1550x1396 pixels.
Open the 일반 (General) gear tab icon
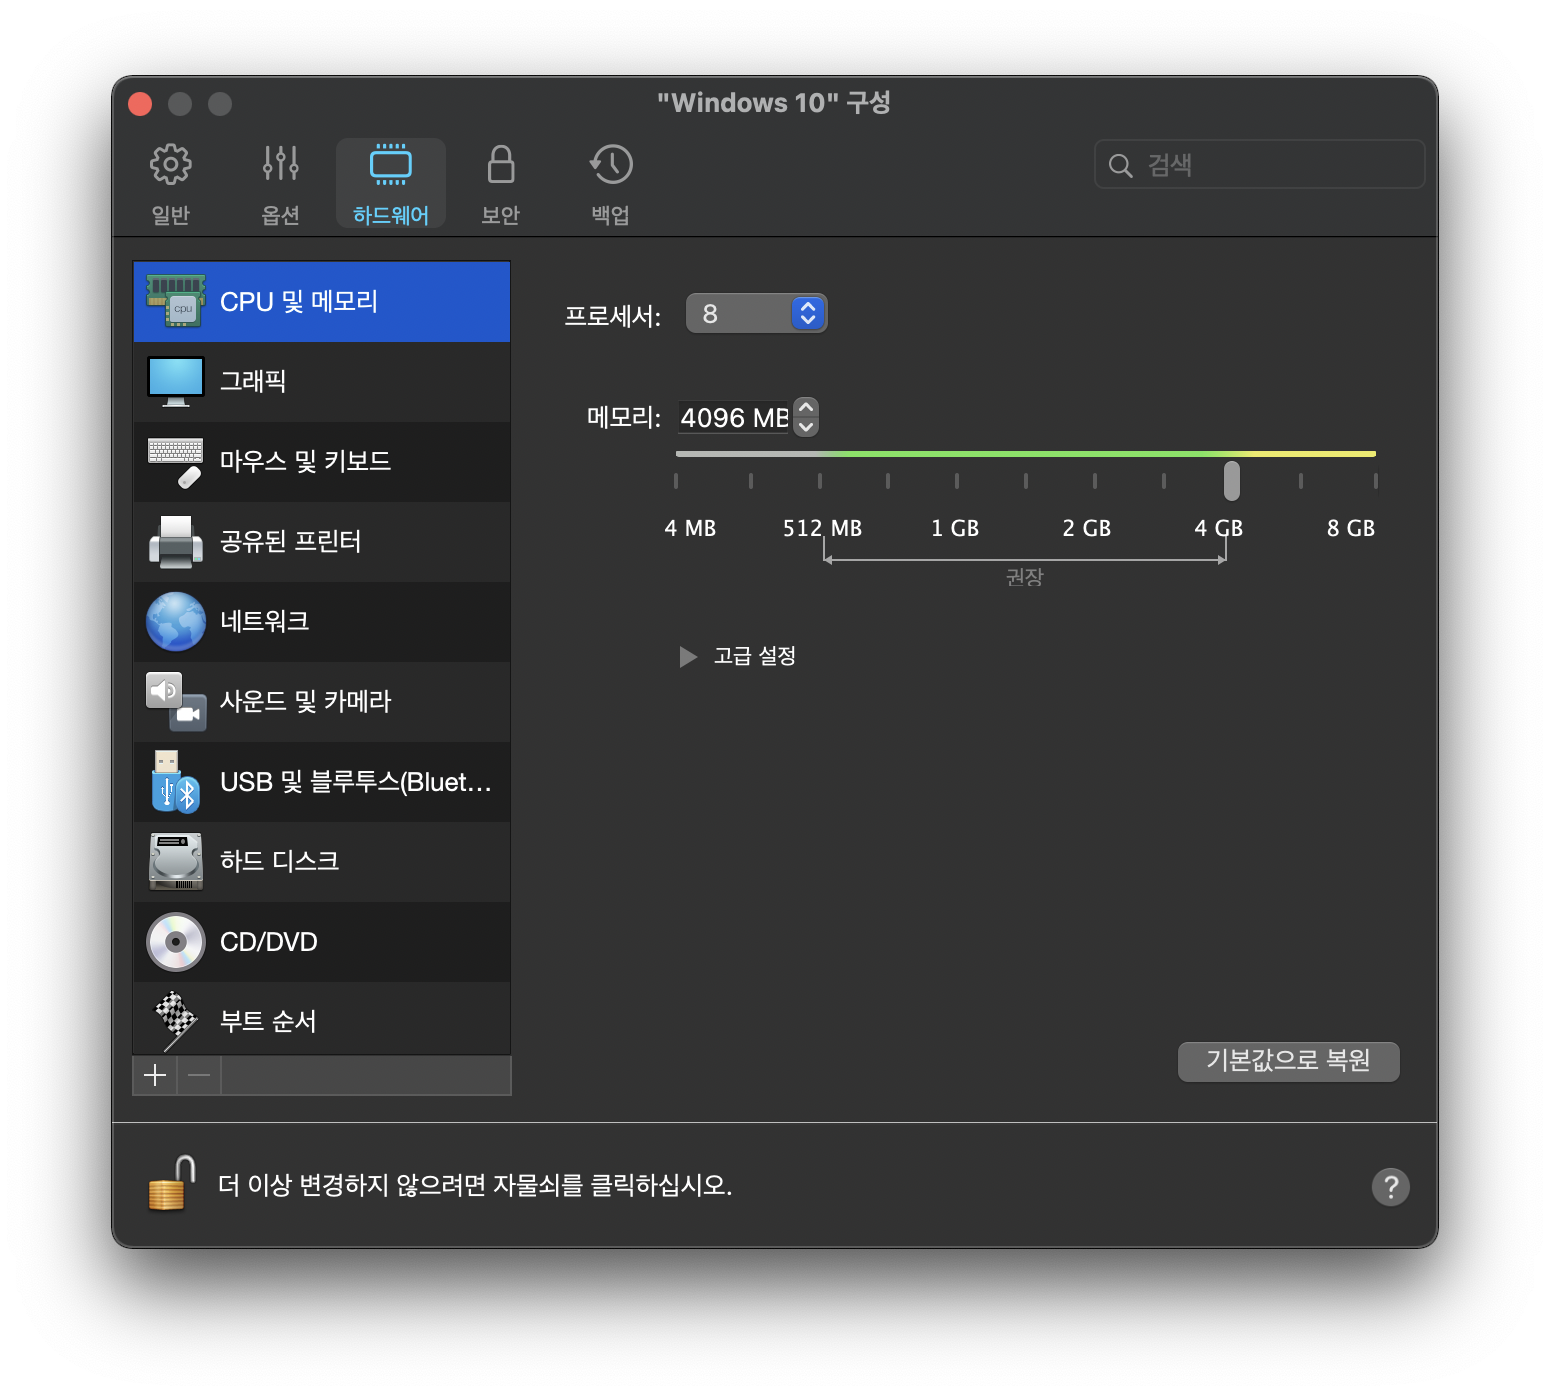coord(170,164)
